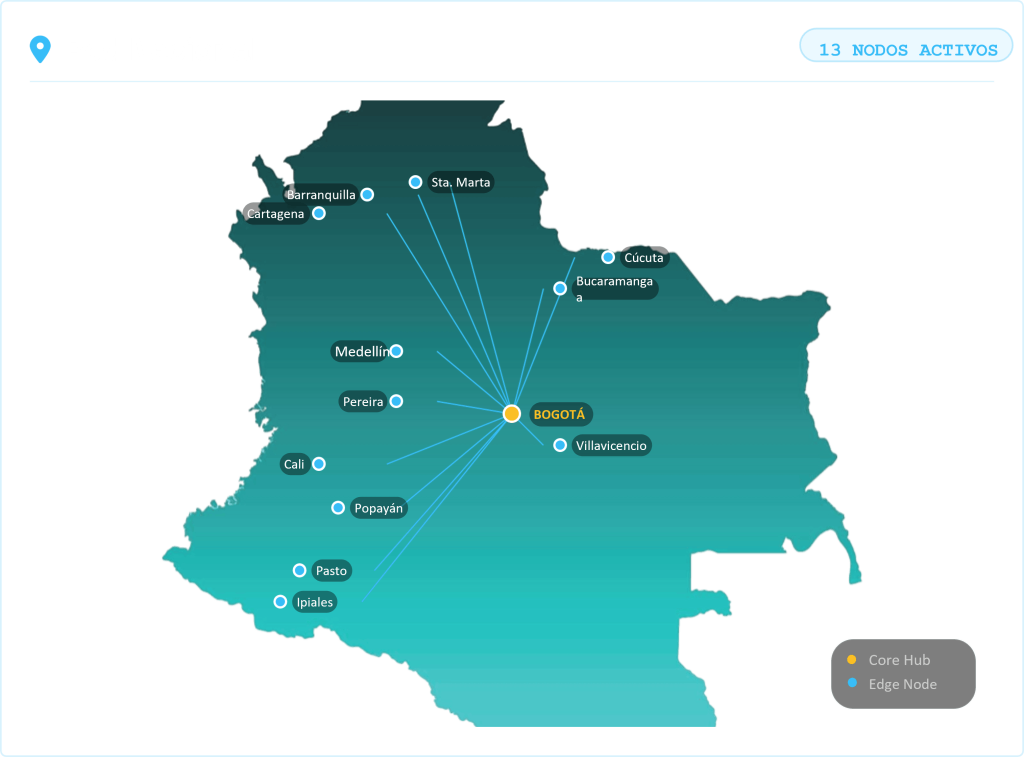1024x757 pixels.
Task: Click the Bucaramanga node marker
Action: (560, 288)
